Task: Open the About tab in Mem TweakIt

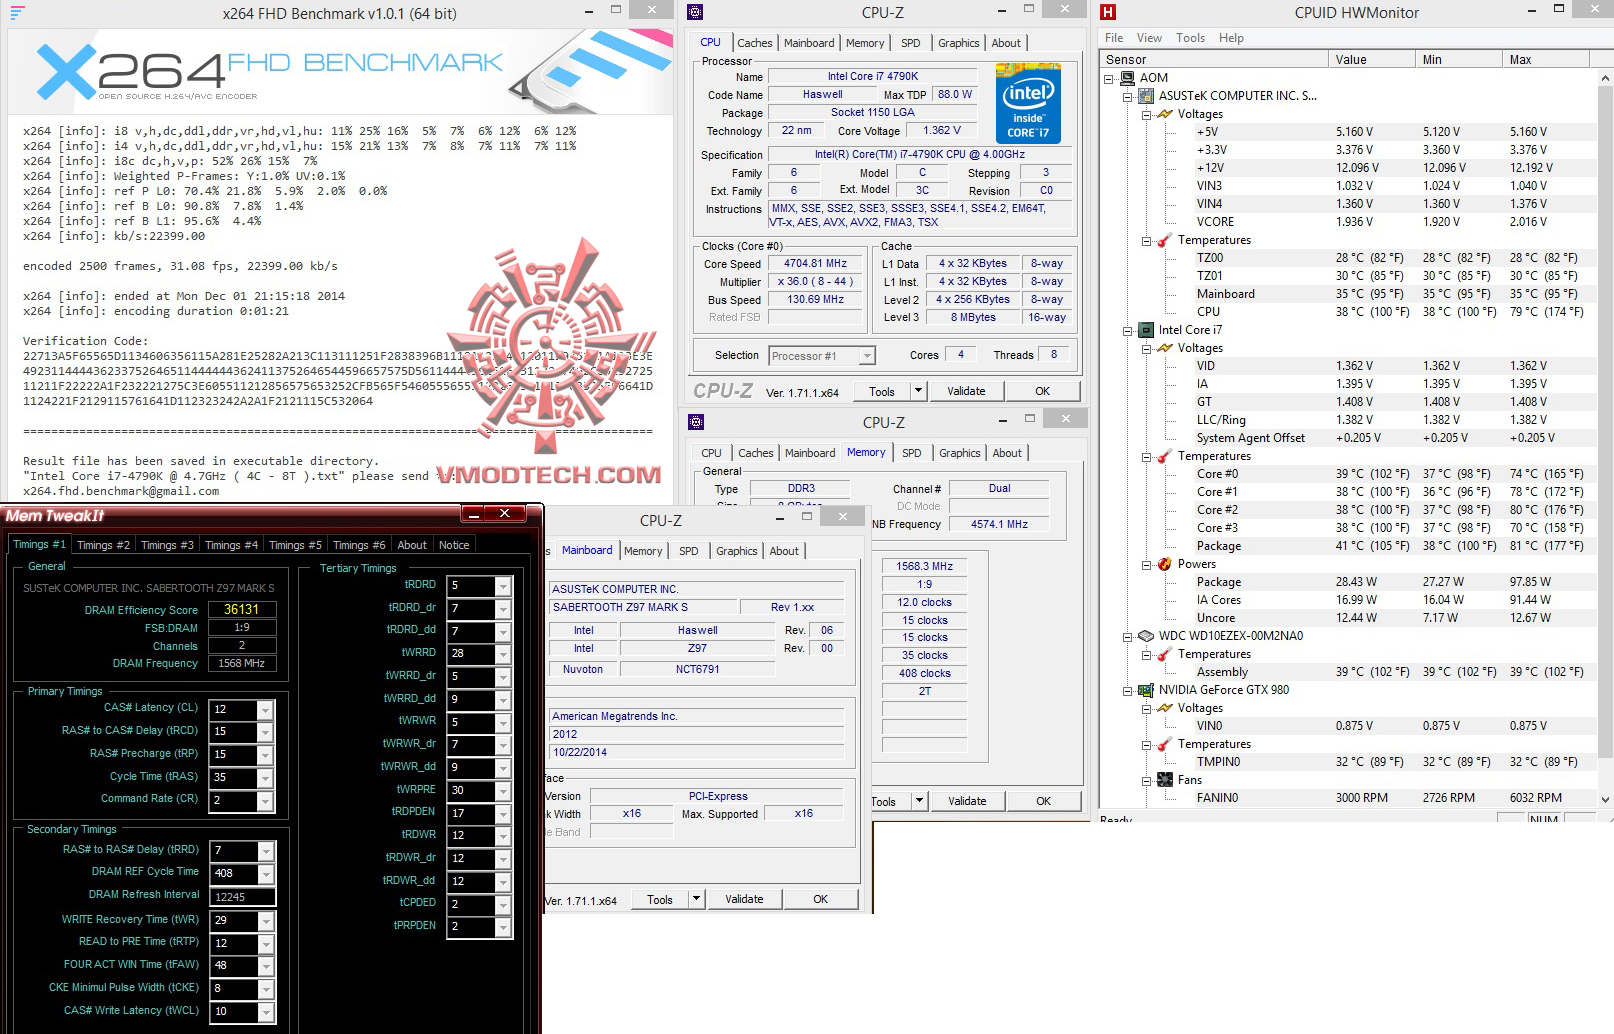Action: 412,545
